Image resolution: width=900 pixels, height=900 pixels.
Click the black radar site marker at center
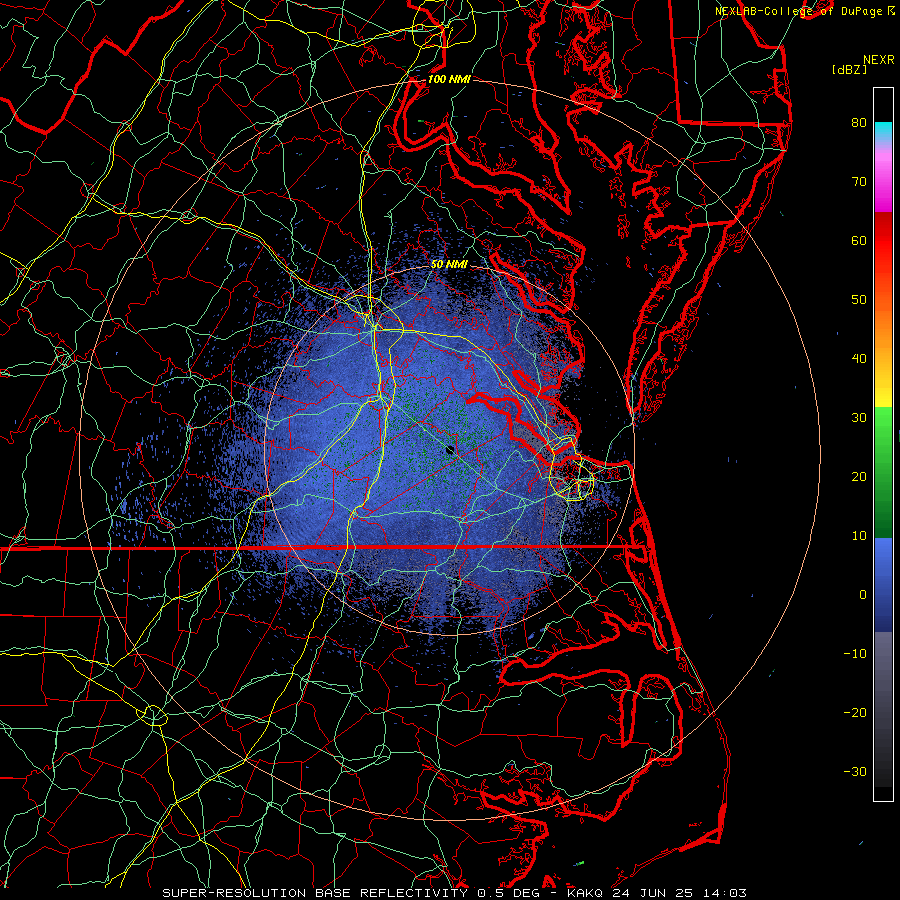coord(450,450)
